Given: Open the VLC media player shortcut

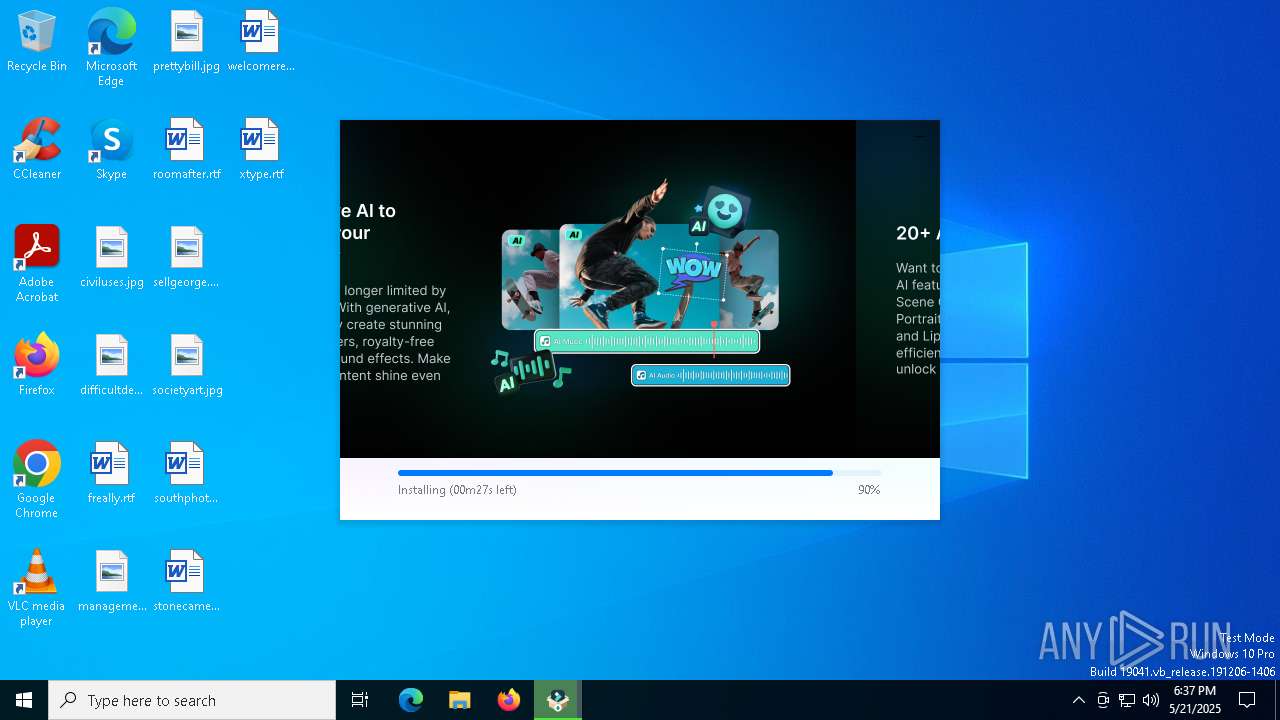Looking at the screenshot, I should [37, 588].
